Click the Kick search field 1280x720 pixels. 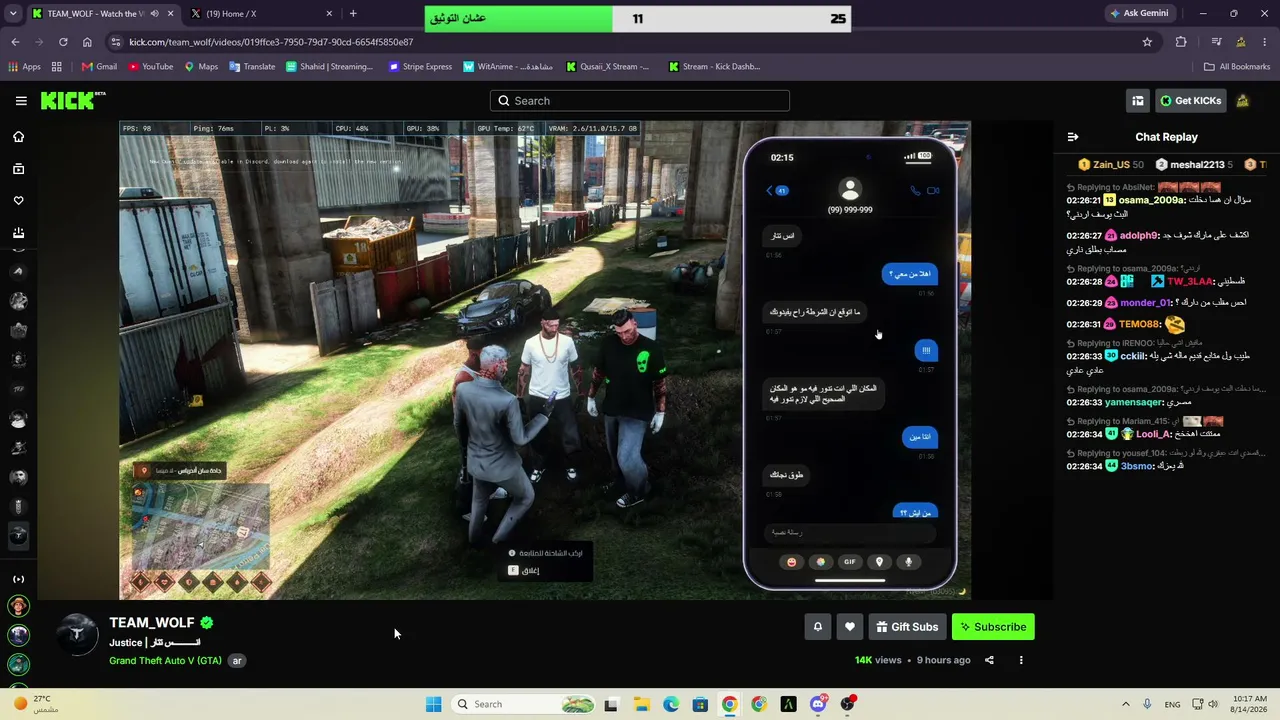pyautogui.click(x=640, y=101)
